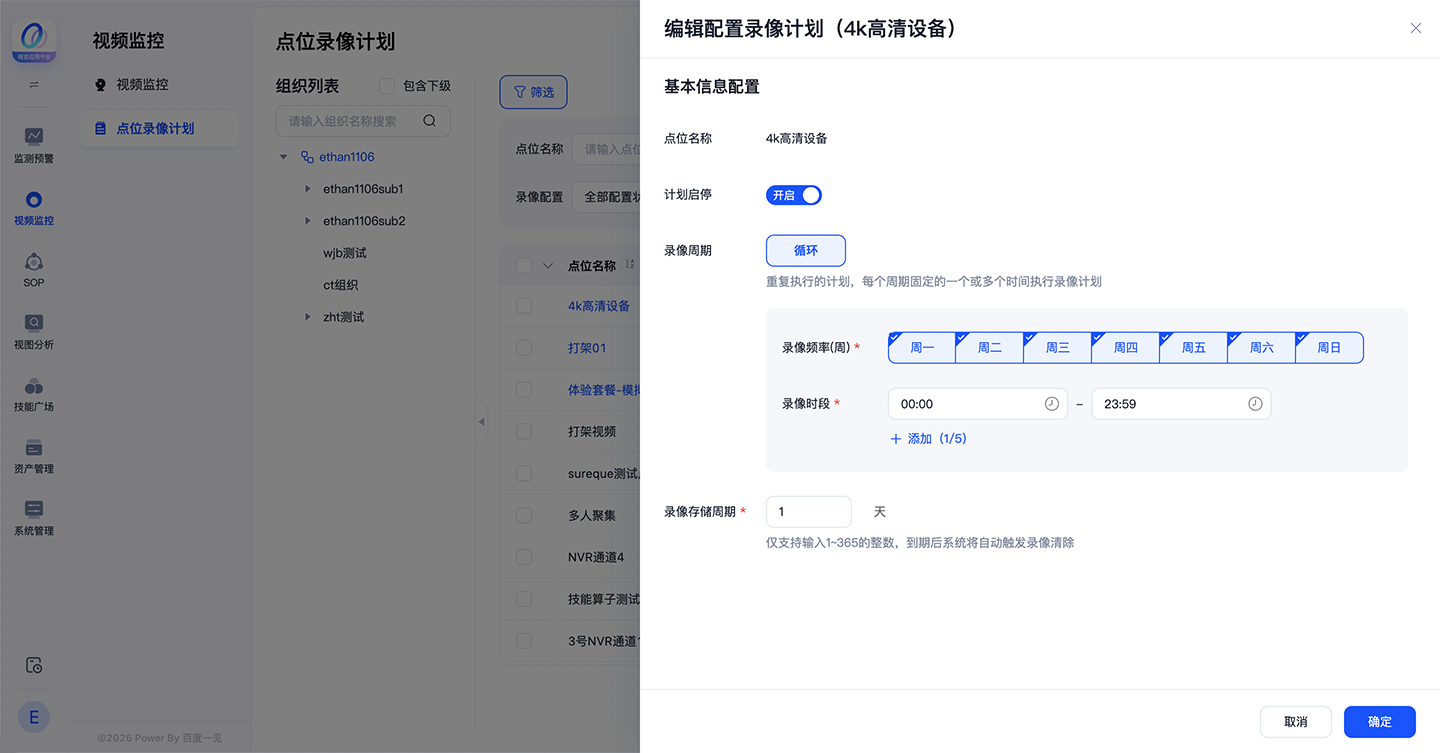Toggle 周六 recording day
1440x753 pixels.
pos(1262,347)
